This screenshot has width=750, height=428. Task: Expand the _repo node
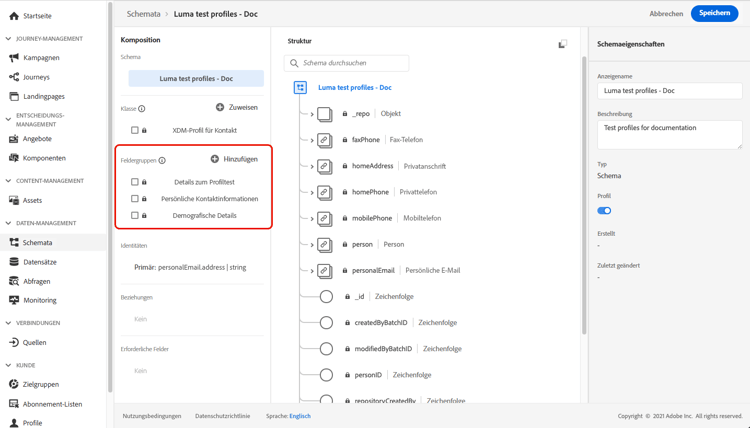pyautogui.click(x=312, y=114)
